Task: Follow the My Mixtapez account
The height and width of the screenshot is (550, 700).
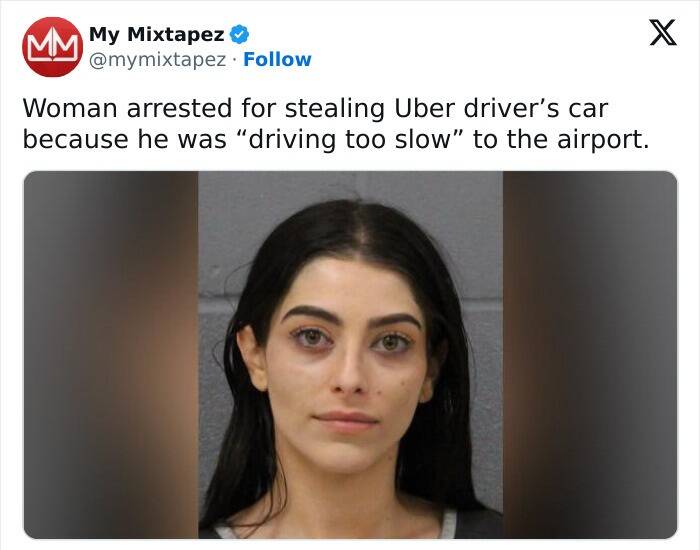Action: coord(277,59)
